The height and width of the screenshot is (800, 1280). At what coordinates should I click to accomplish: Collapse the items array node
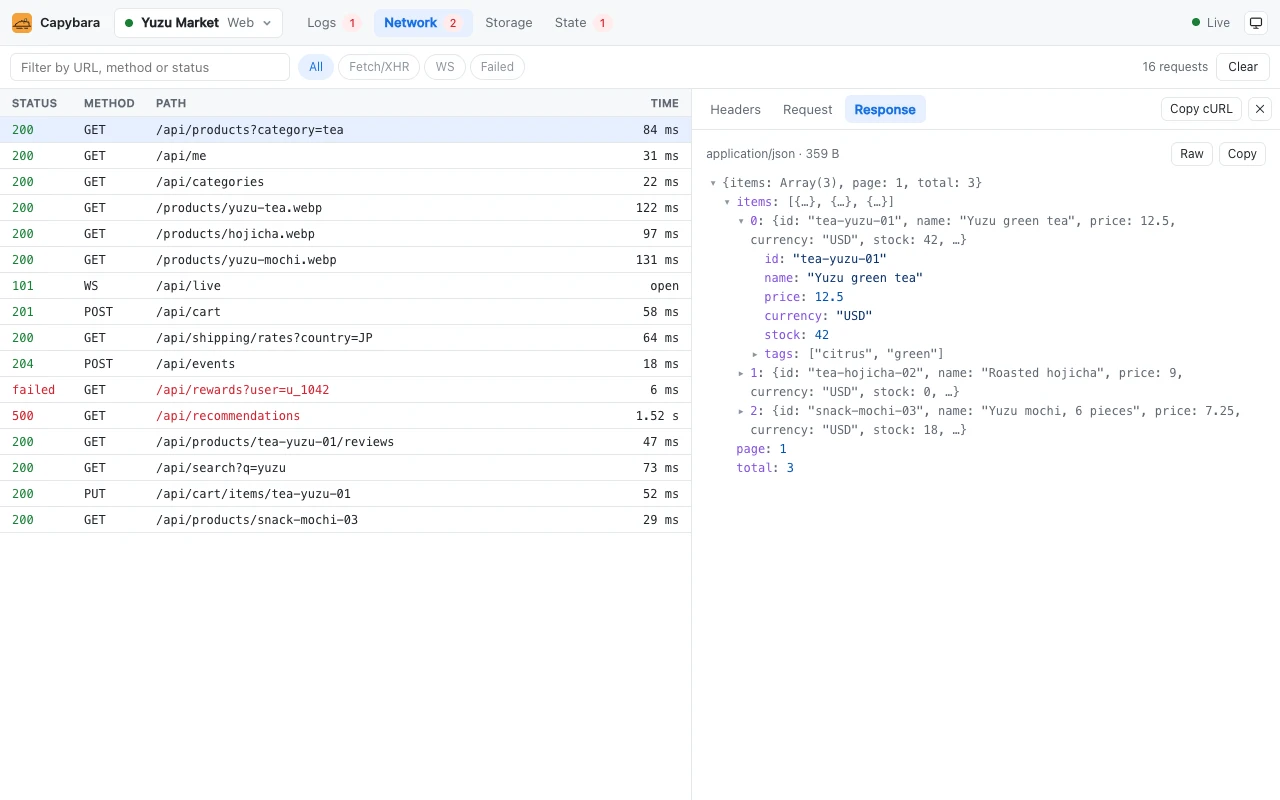point(726,202)
